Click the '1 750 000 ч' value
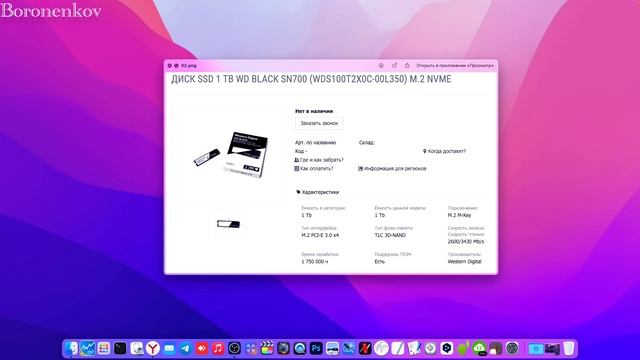This screenshot has height=360, width=640. tap(314, 262)
